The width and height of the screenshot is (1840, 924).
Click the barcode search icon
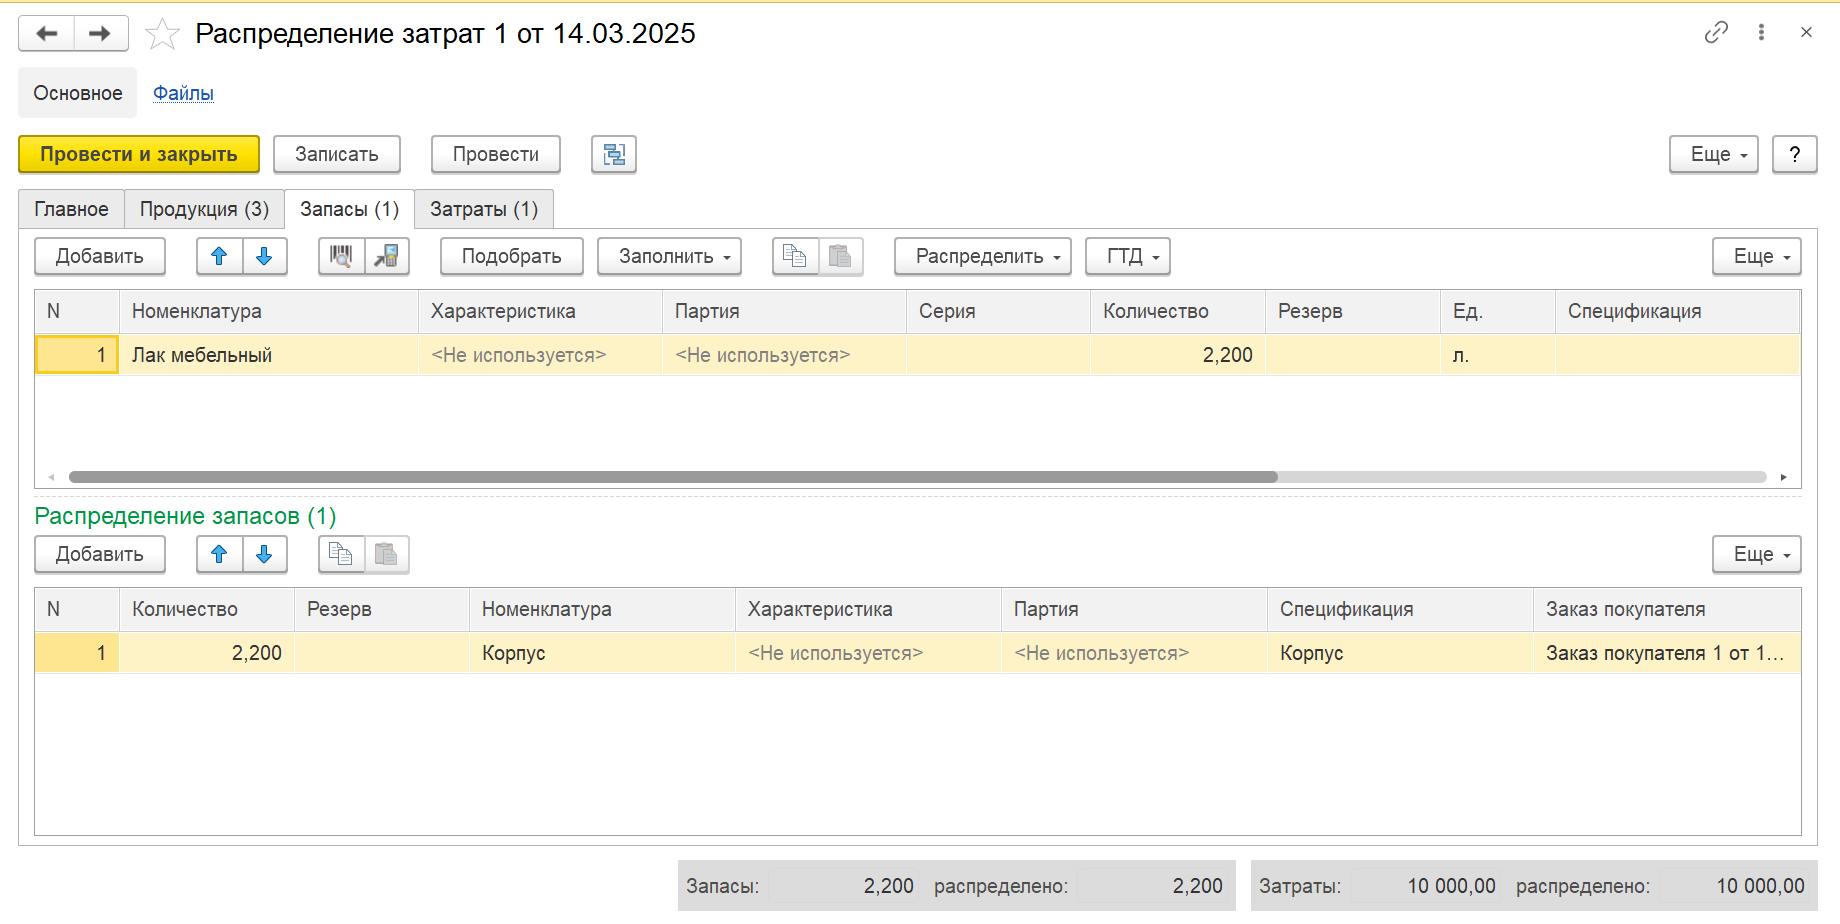click(341, 257)
